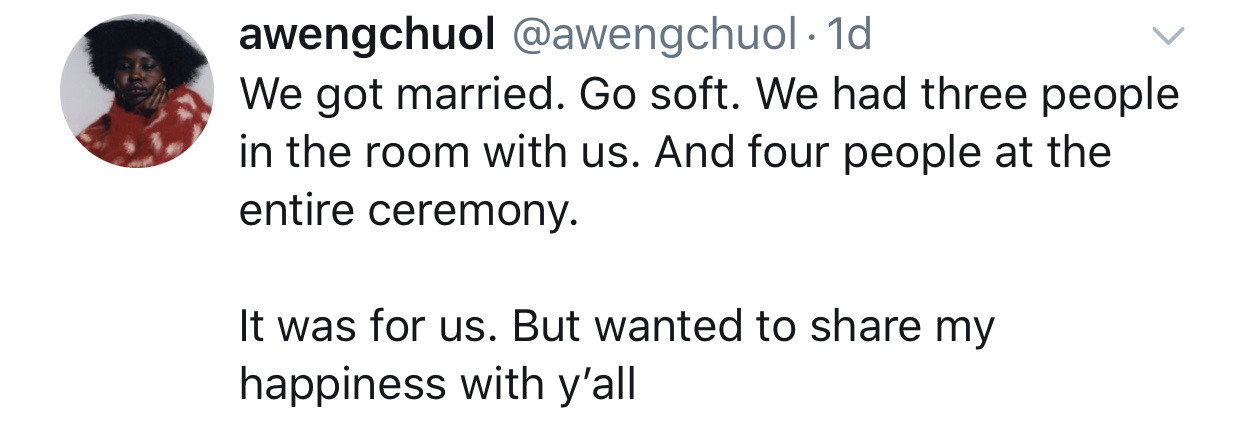The width and height of the screenshot is (1242, 422).
Task: Click the red sweater in the avatar
Action: (140, 135)
